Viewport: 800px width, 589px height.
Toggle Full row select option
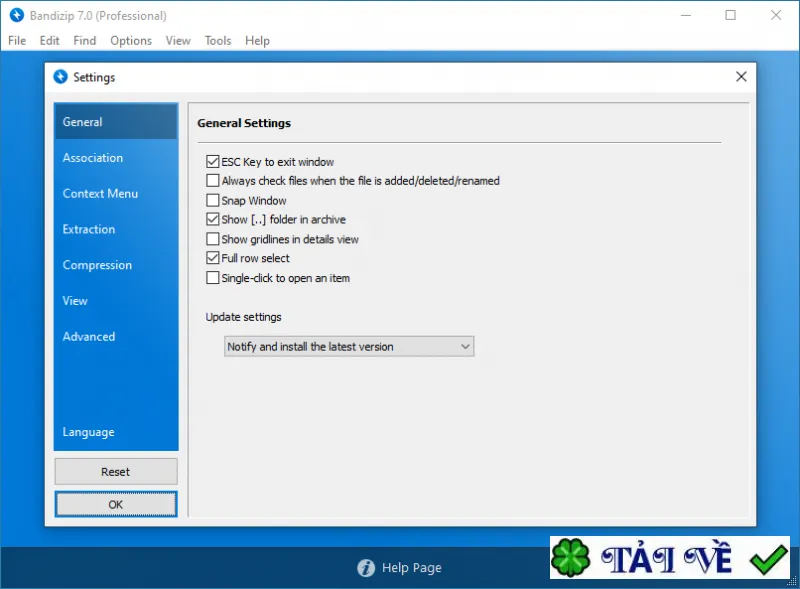[213, 258]
